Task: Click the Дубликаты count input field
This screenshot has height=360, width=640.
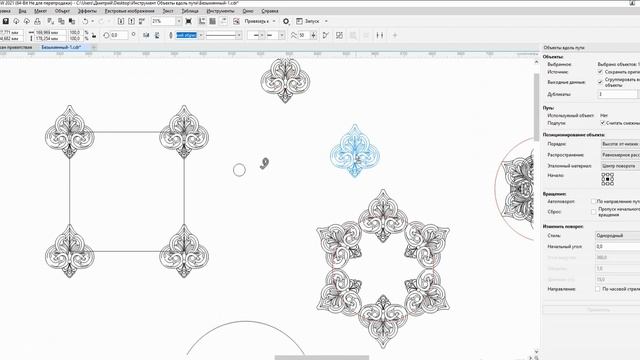Action: 617,94
